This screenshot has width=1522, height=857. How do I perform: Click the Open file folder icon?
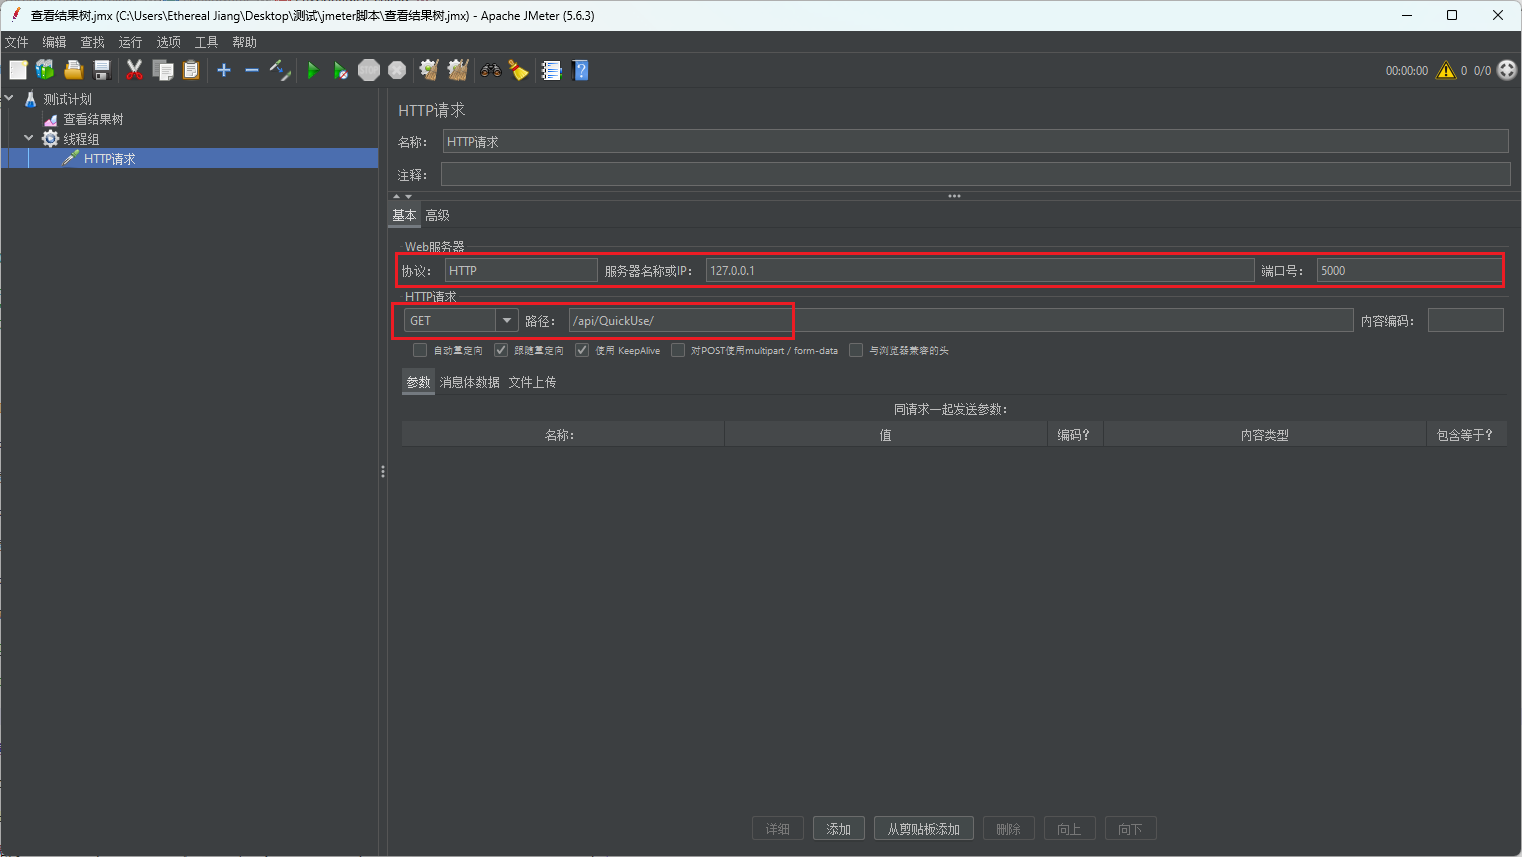(73, 70)
